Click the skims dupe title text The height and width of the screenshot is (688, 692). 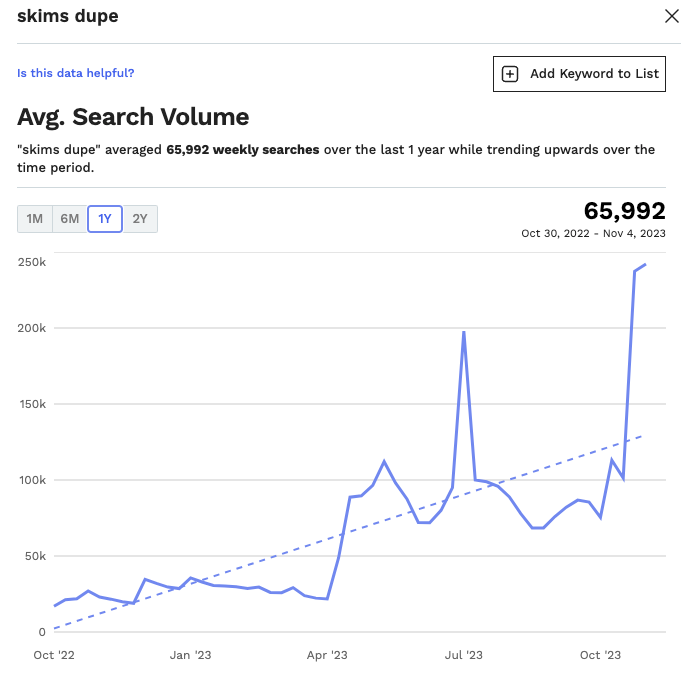click(68, 16)
